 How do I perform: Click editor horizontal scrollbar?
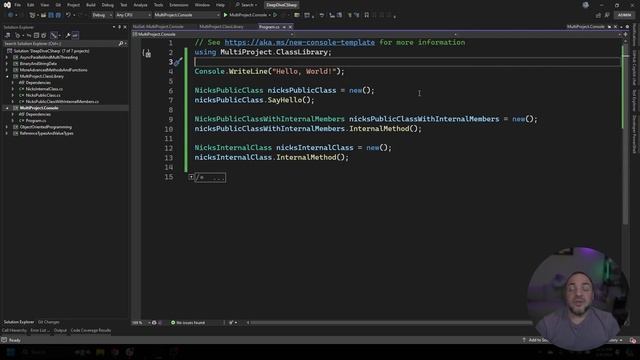click(392, 322)
